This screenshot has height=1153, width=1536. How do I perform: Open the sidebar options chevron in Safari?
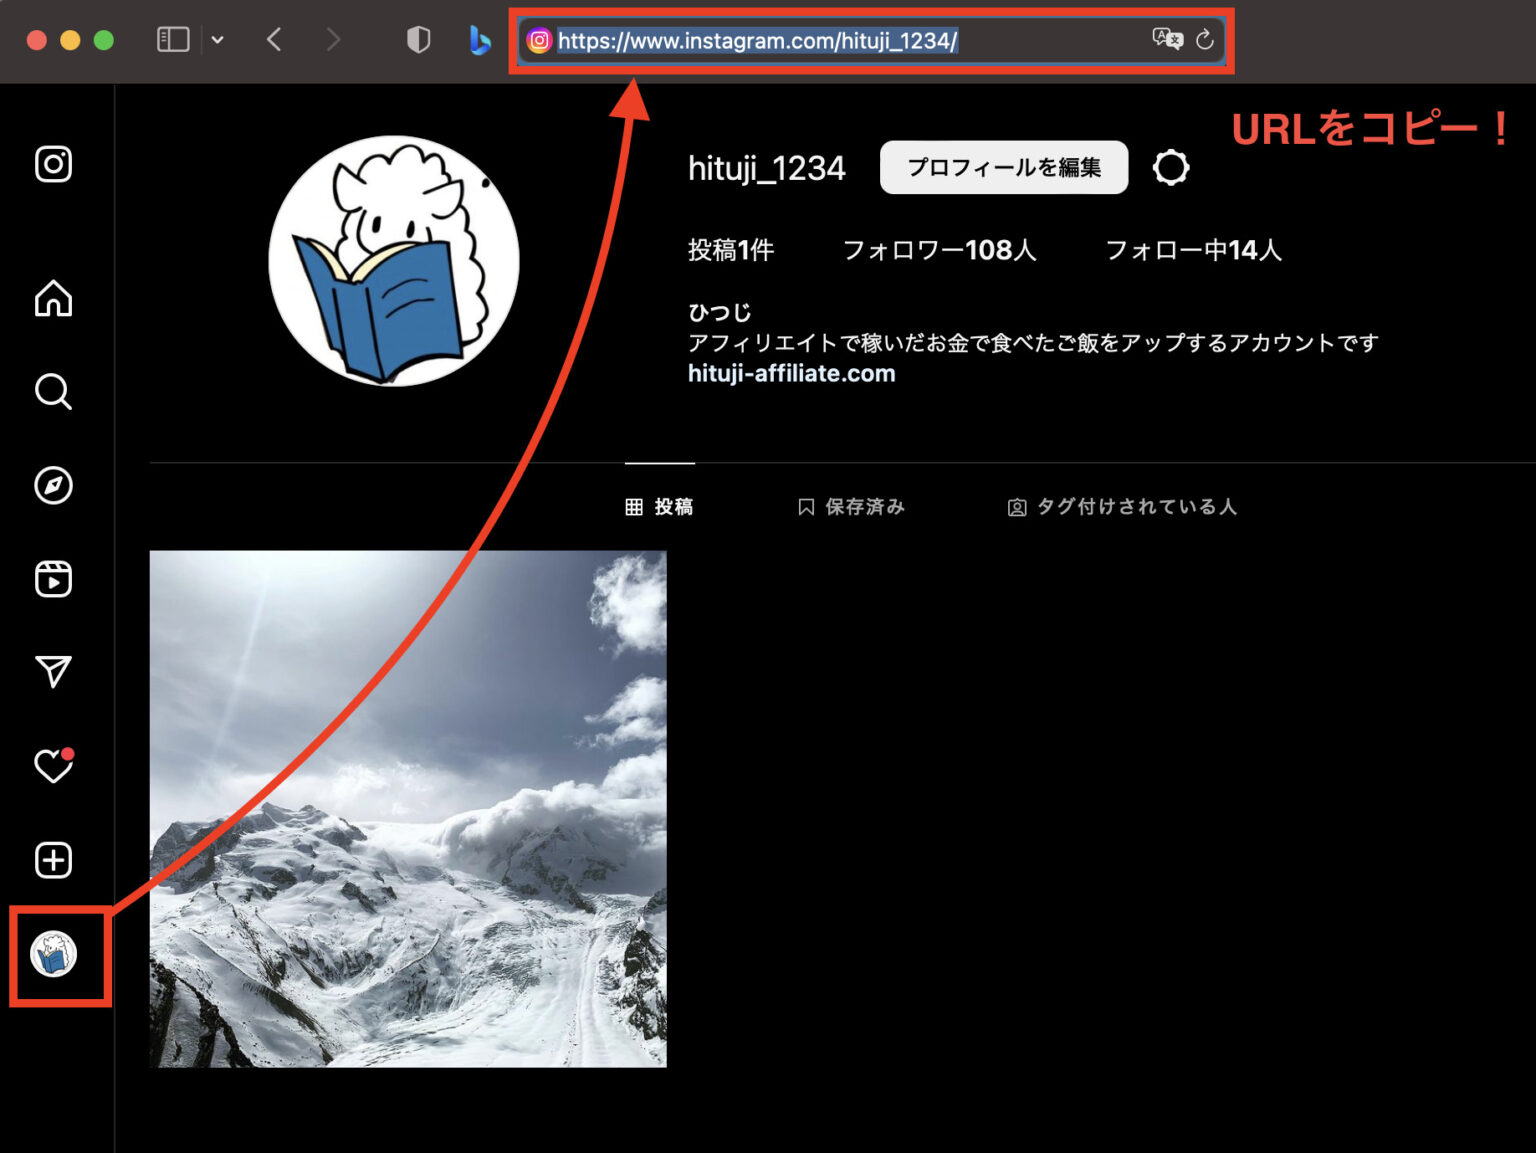218,40
